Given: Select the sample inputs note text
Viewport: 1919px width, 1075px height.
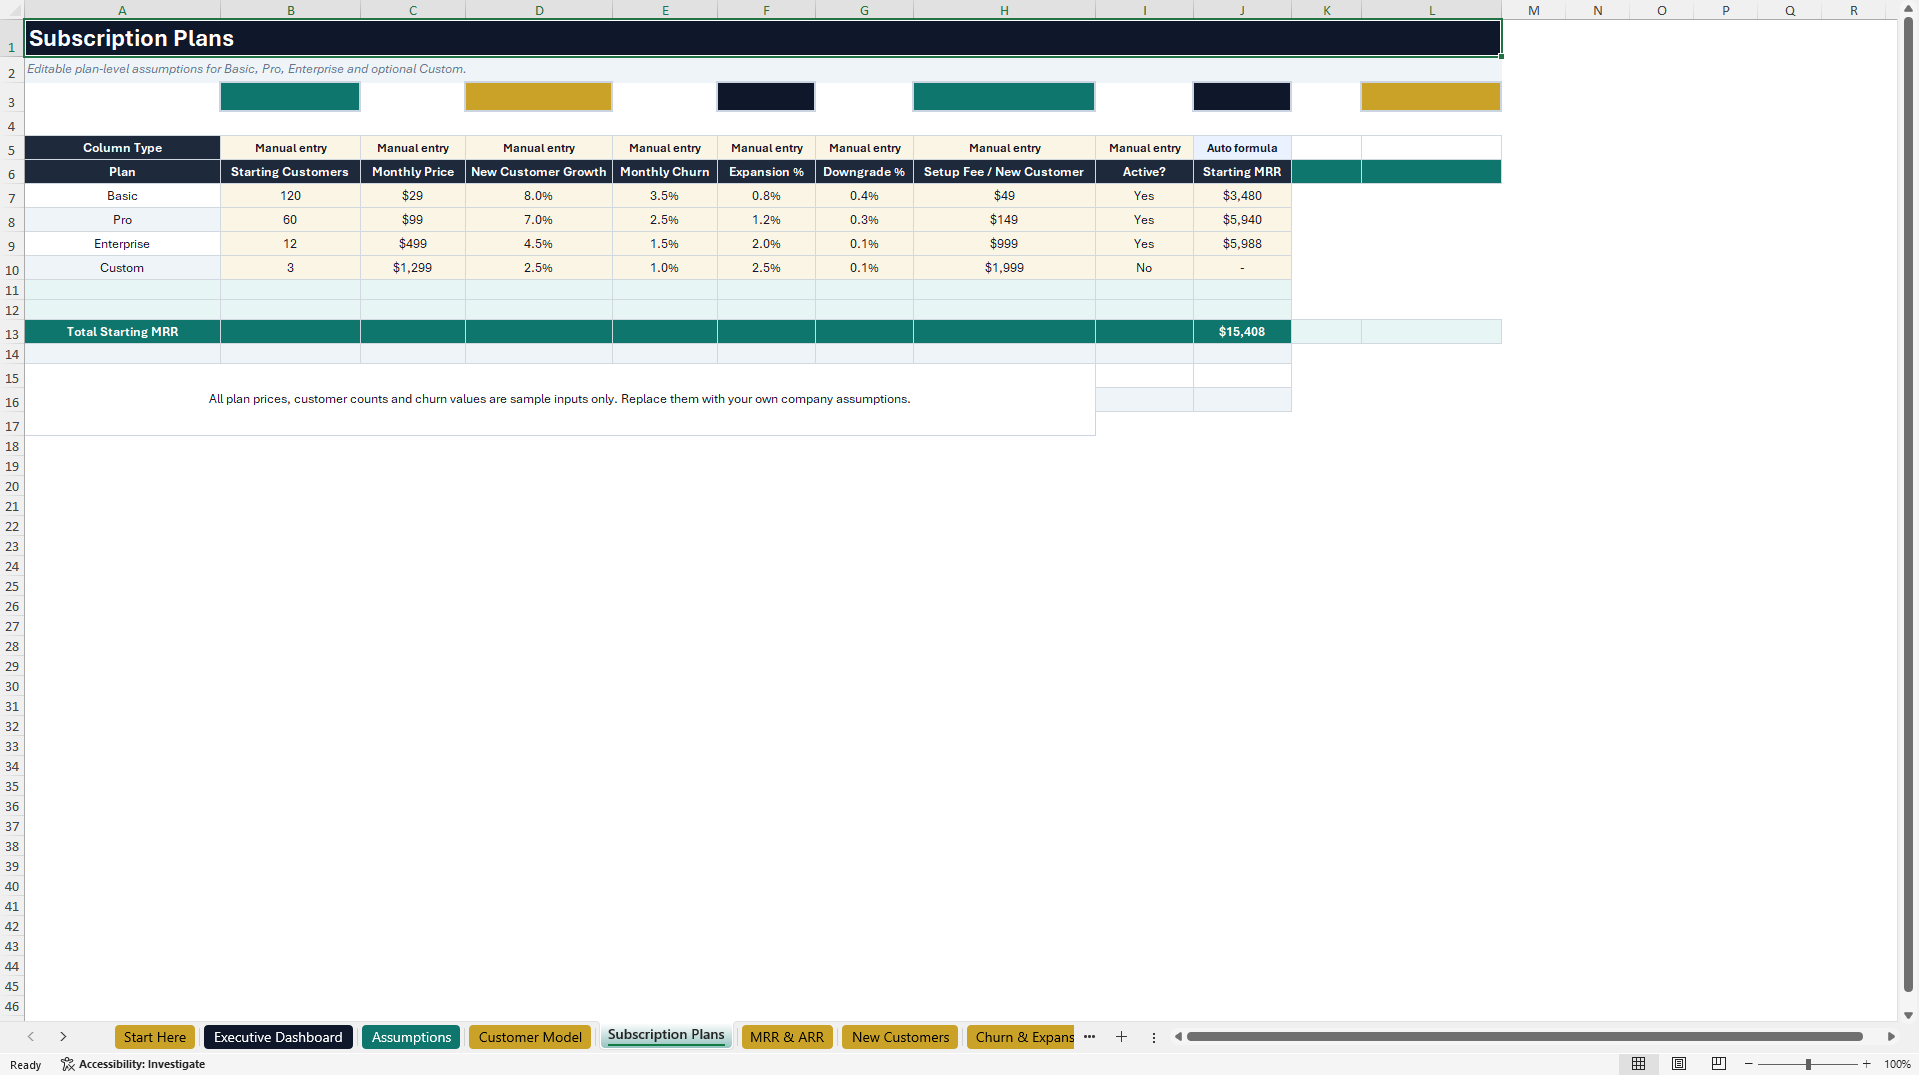Looking at the screenshot, I should coord(559,399).
